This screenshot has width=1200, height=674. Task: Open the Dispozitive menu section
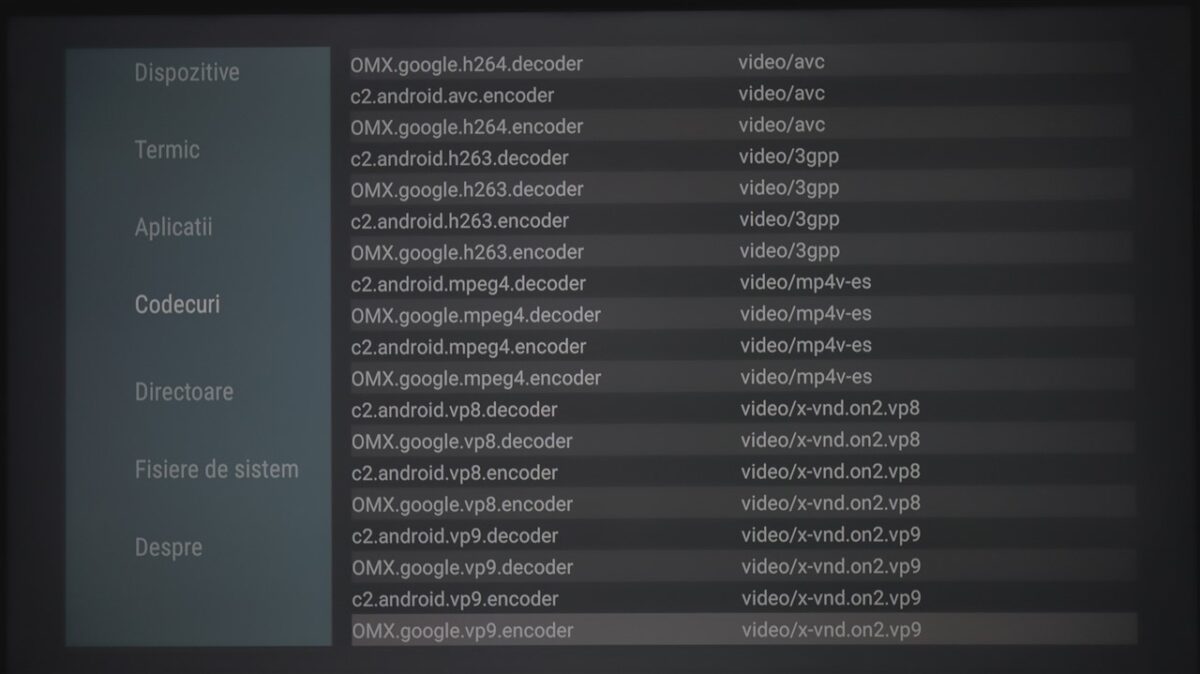pyautogui.click(x=187, y=73)
